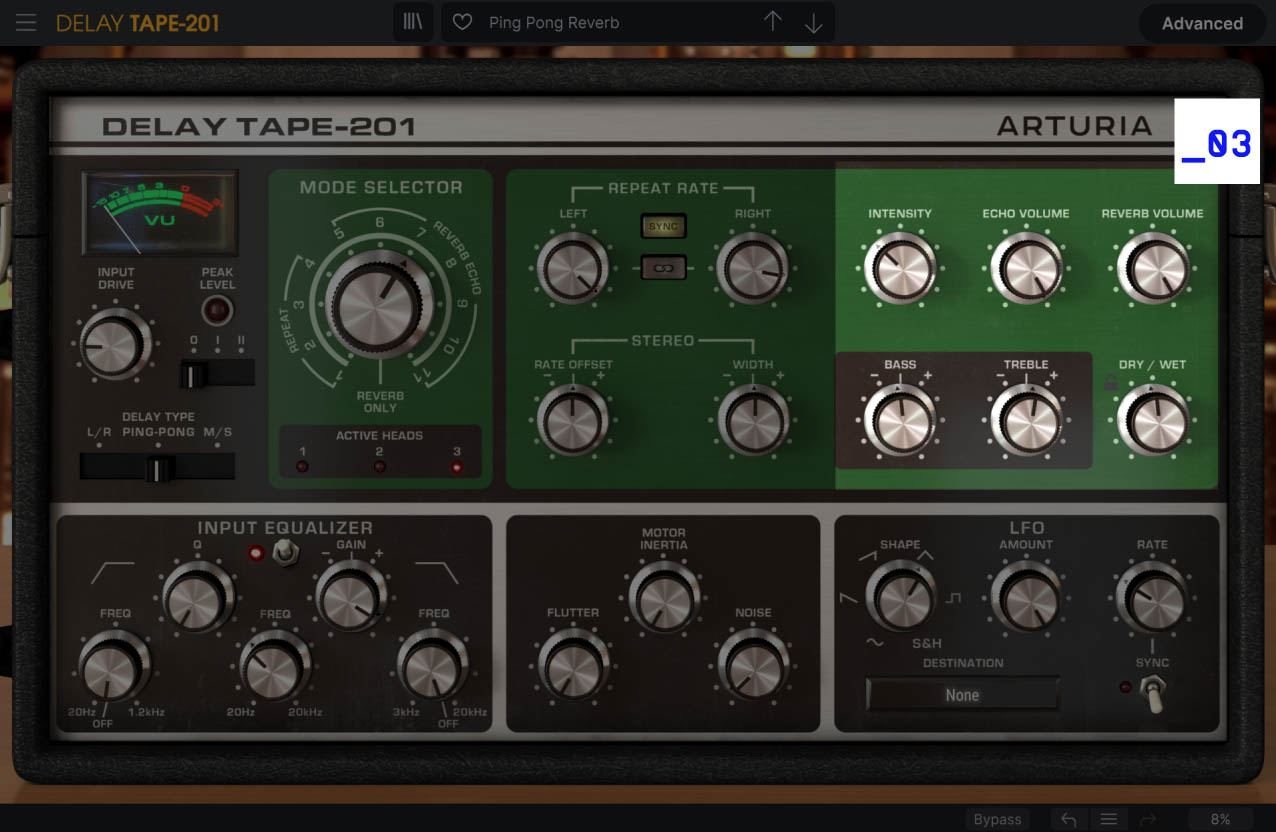The image size is (1276, 832).
Task: Toggle the Dry/Wet lock icon
Action: pyautogui.click(x=1110, y=383)
